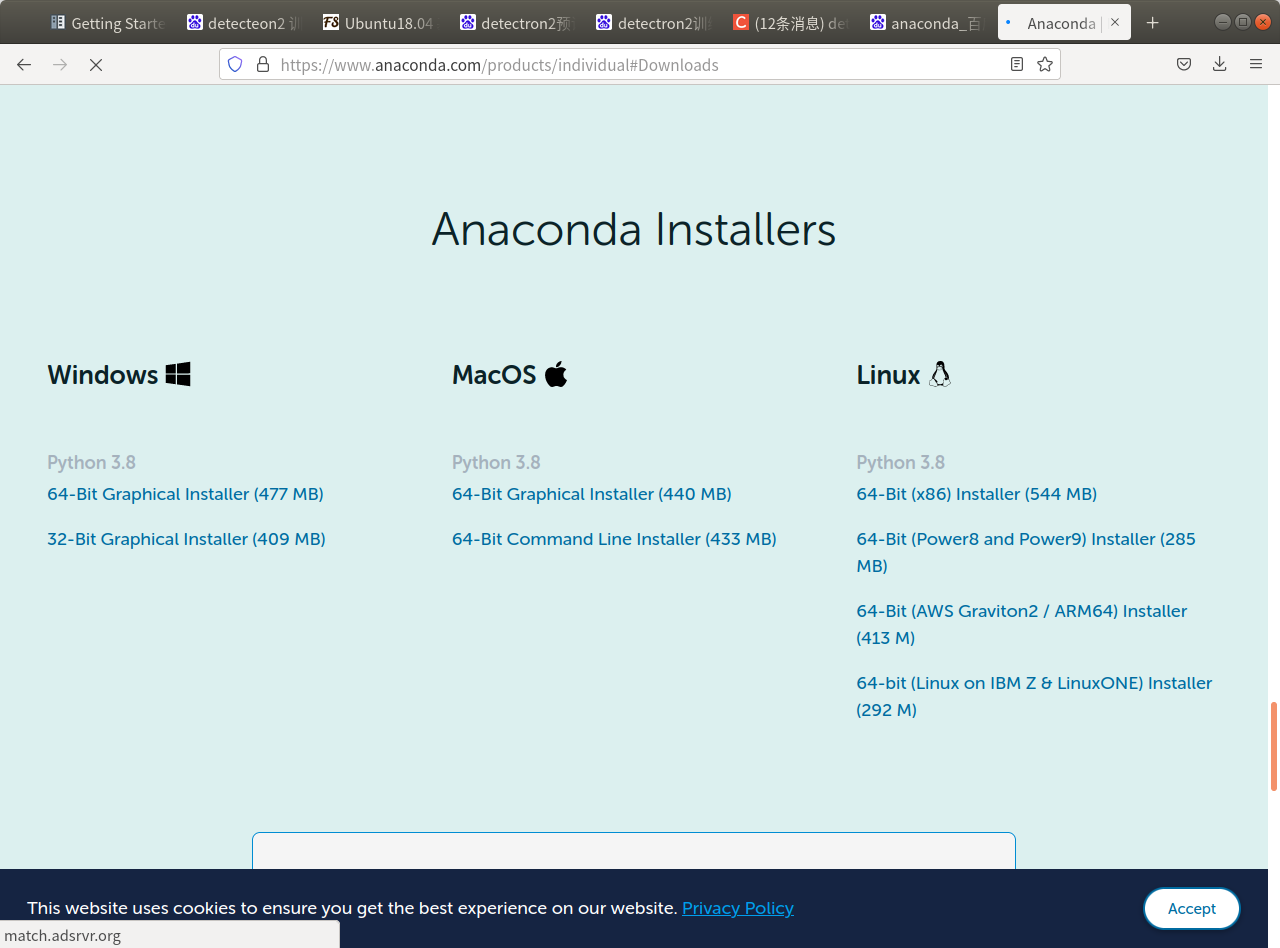Open the Firefox hamburger menu

1256,64
